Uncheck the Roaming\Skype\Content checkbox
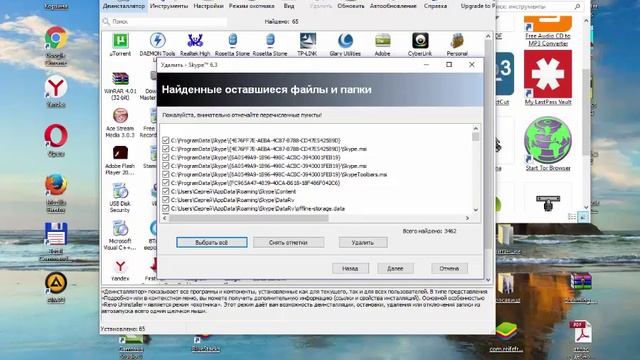The width and height of the screenshot is (640, 360). tap(165, 191)
